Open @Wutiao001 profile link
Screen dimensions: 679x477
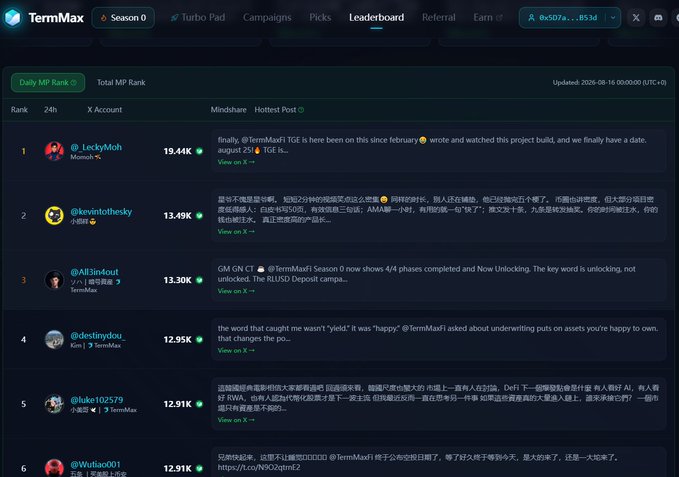[96, 464]
